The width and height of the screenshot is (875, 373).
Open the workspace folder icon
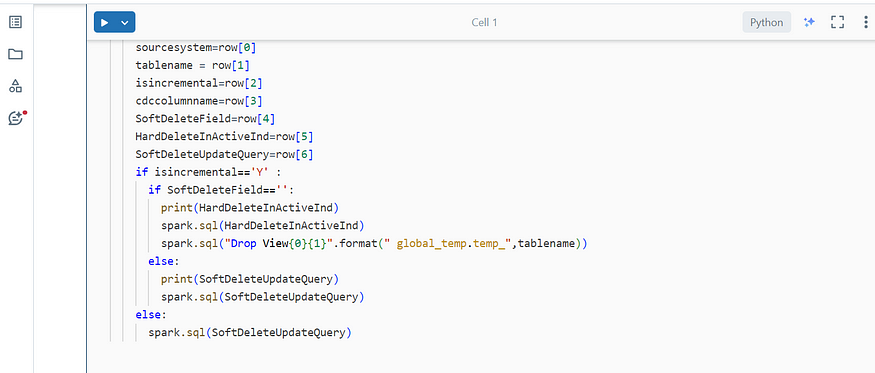click(16, 54)
